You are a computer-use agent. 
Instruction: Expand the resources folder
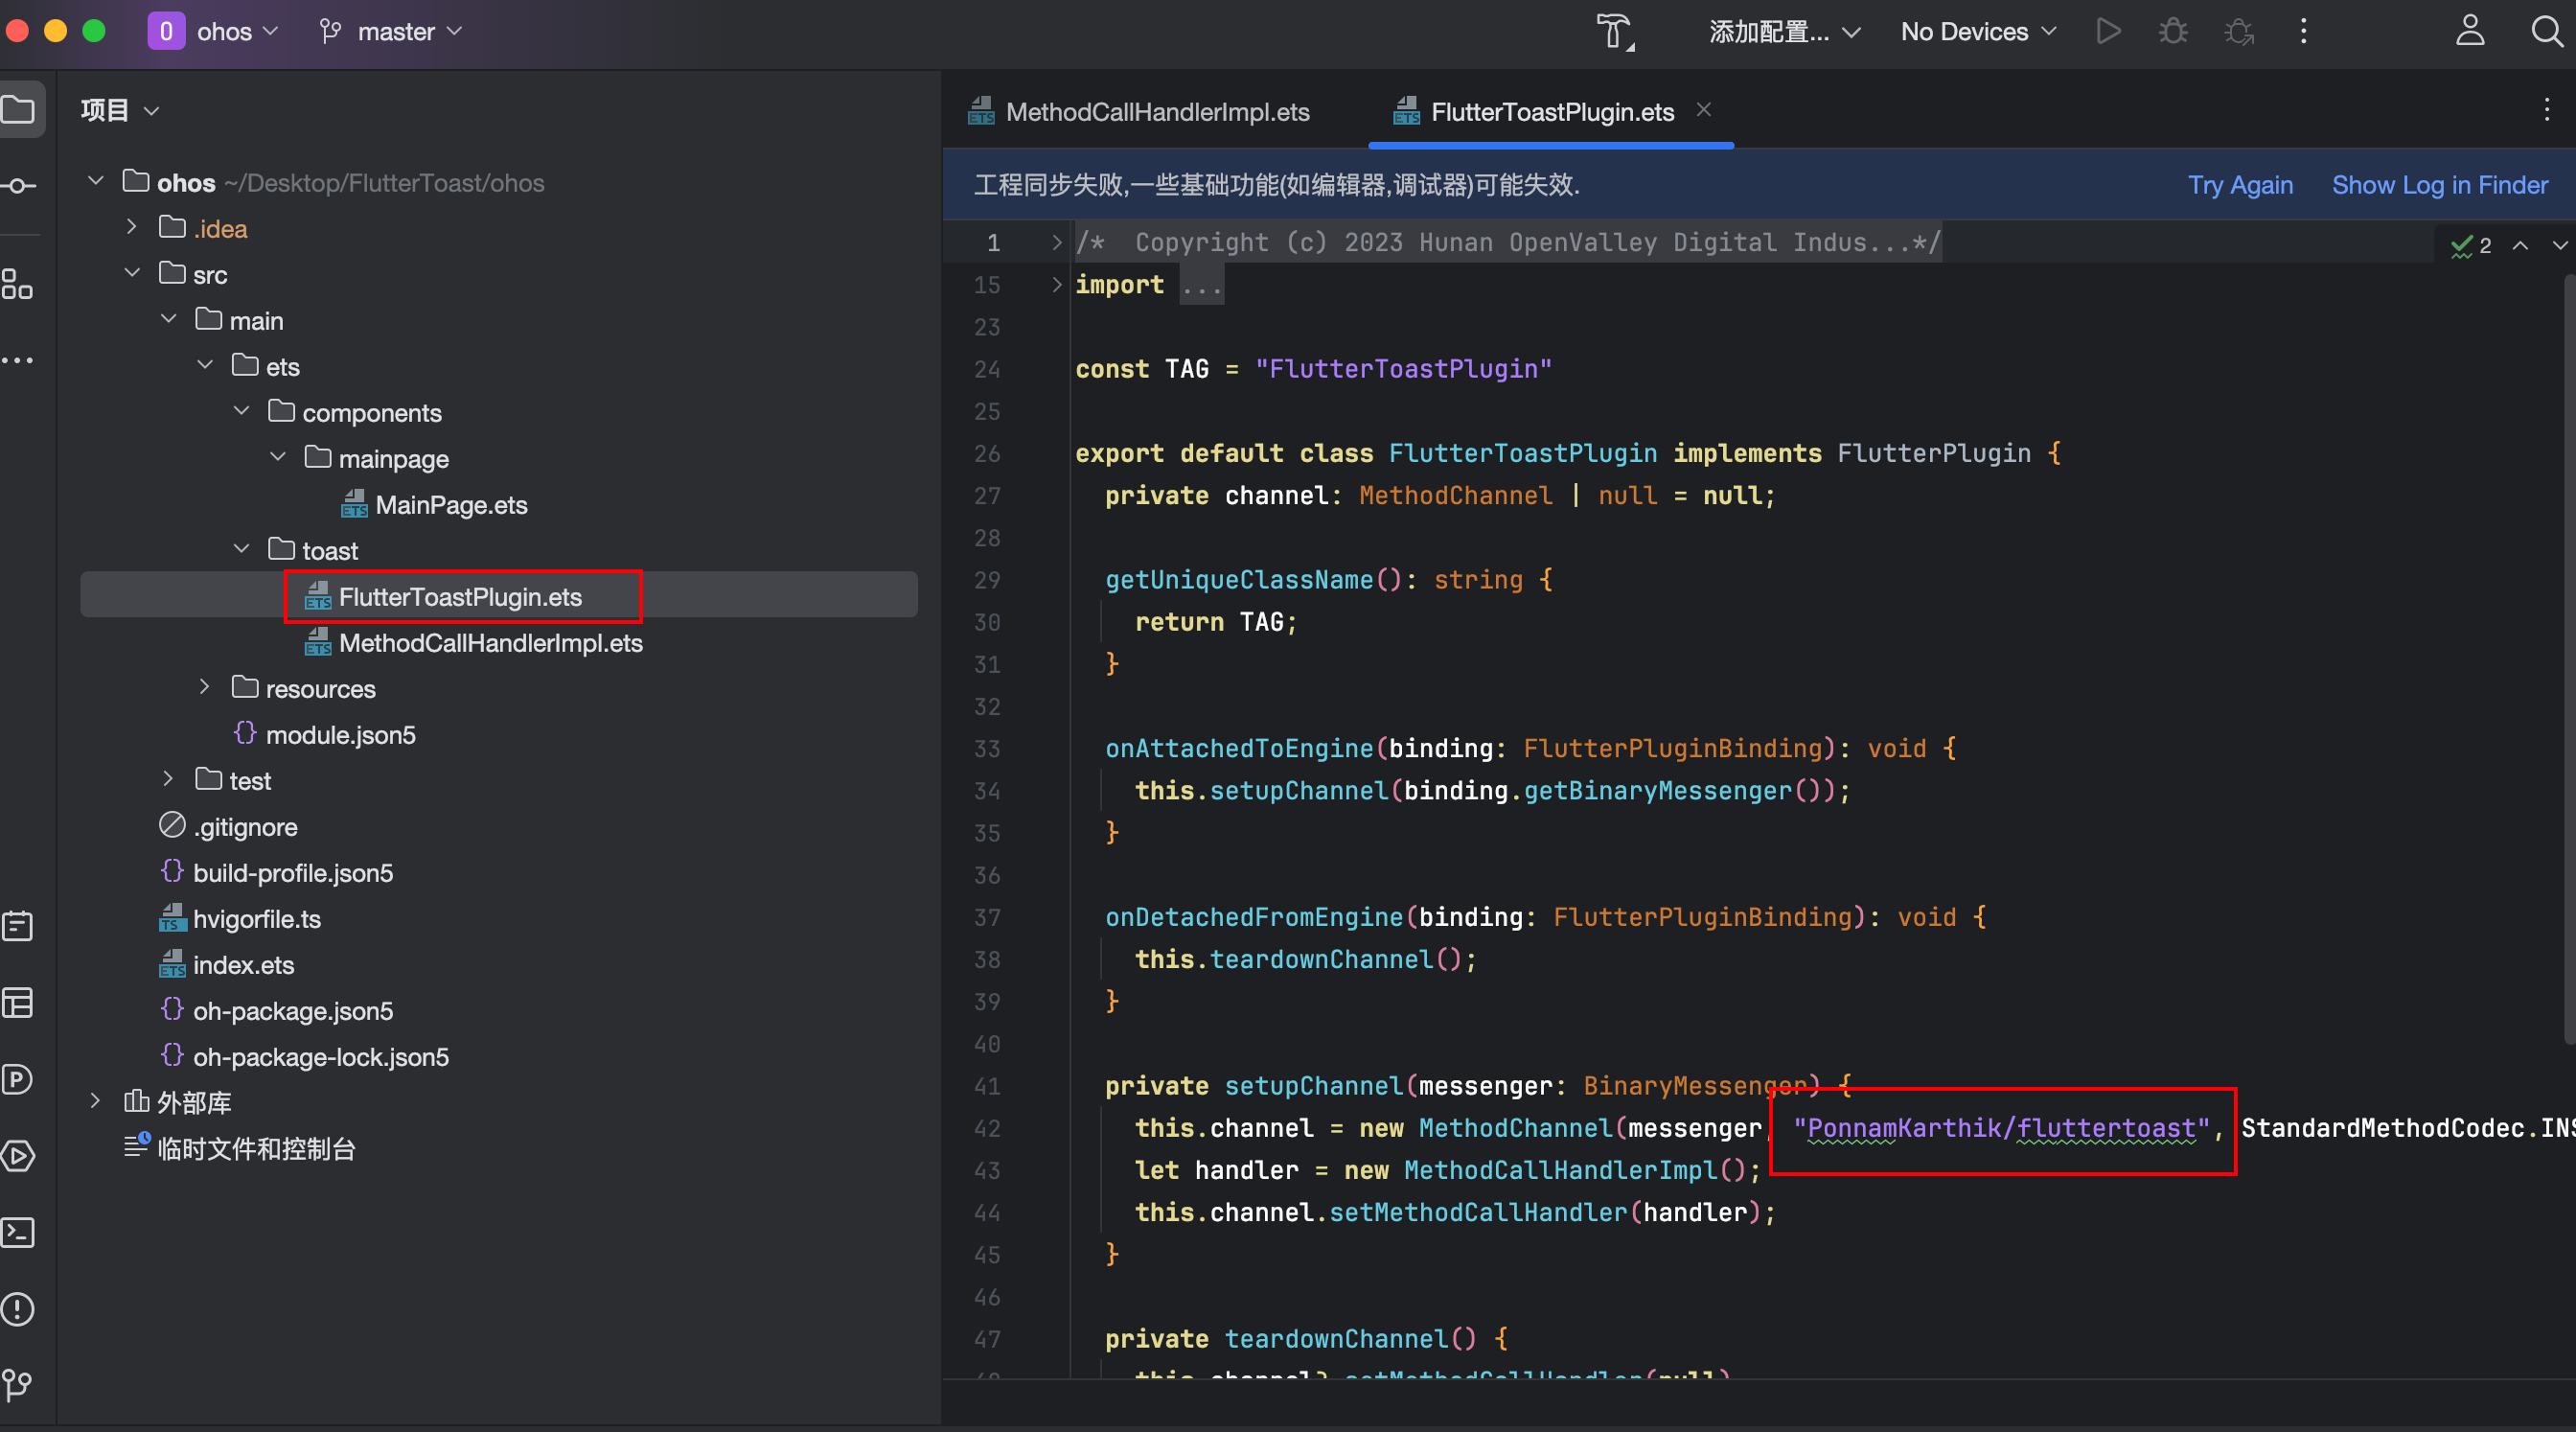[x=205, y=687]
